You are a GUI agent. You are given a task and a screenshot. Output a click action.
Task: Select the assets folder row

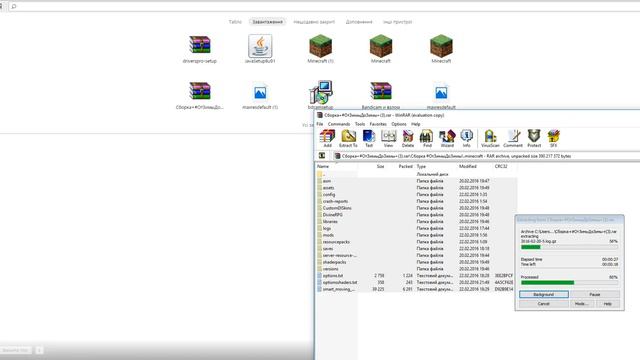(416, 188)
